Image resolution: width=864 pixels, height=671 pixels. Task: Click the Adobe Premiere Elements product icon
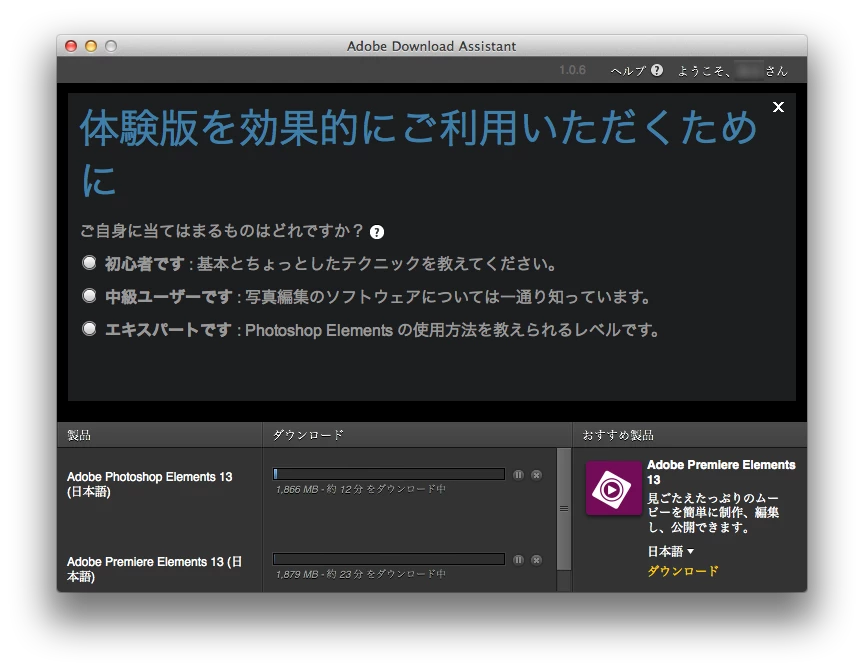tap(613, 488)
